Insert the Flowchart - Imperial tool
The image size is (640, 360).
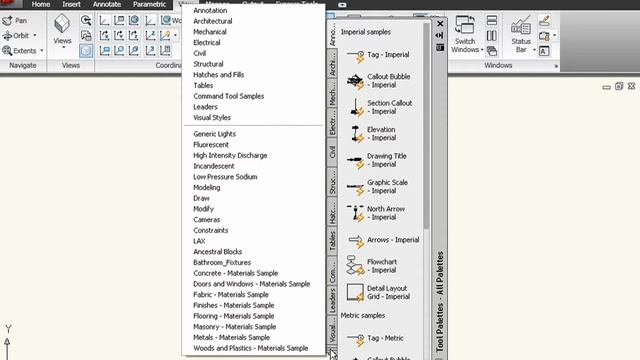[x=372, y=266]
